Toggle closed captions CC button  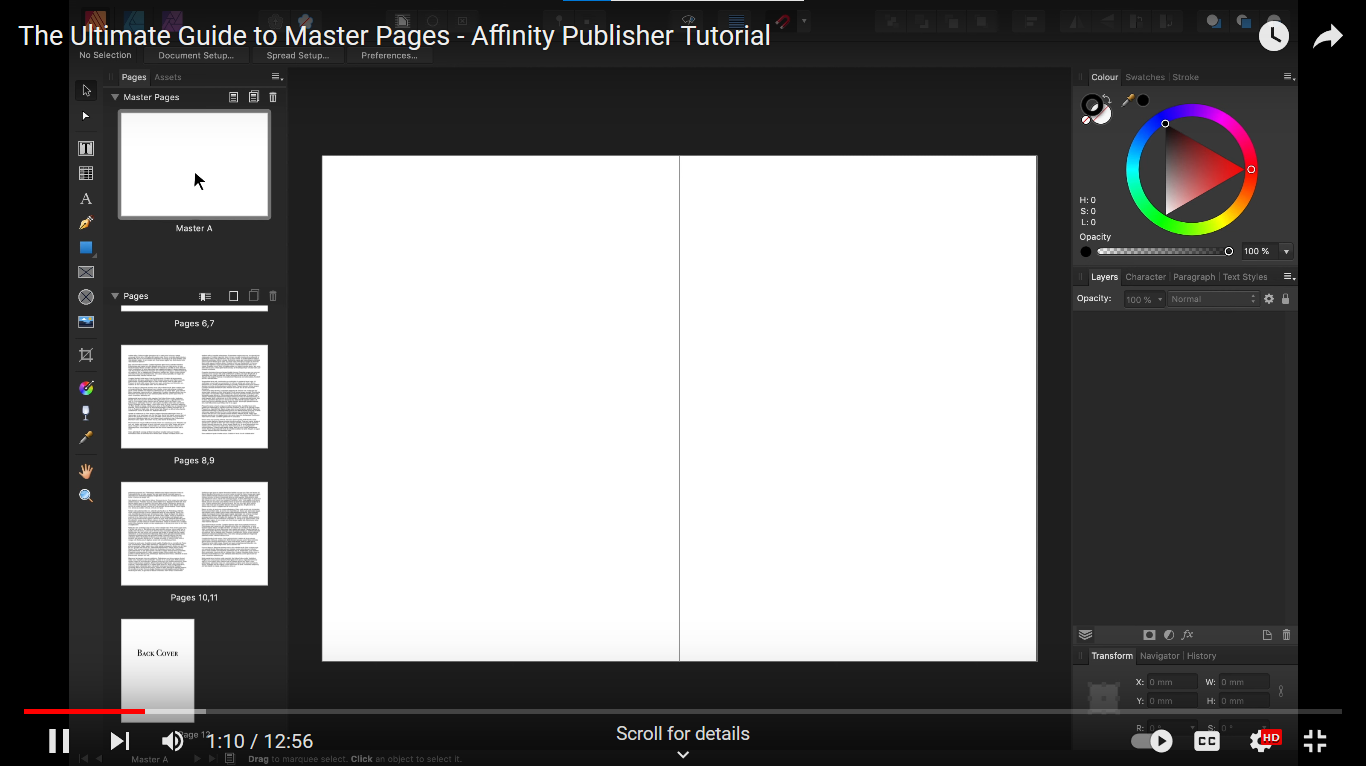pos(1207,741)
